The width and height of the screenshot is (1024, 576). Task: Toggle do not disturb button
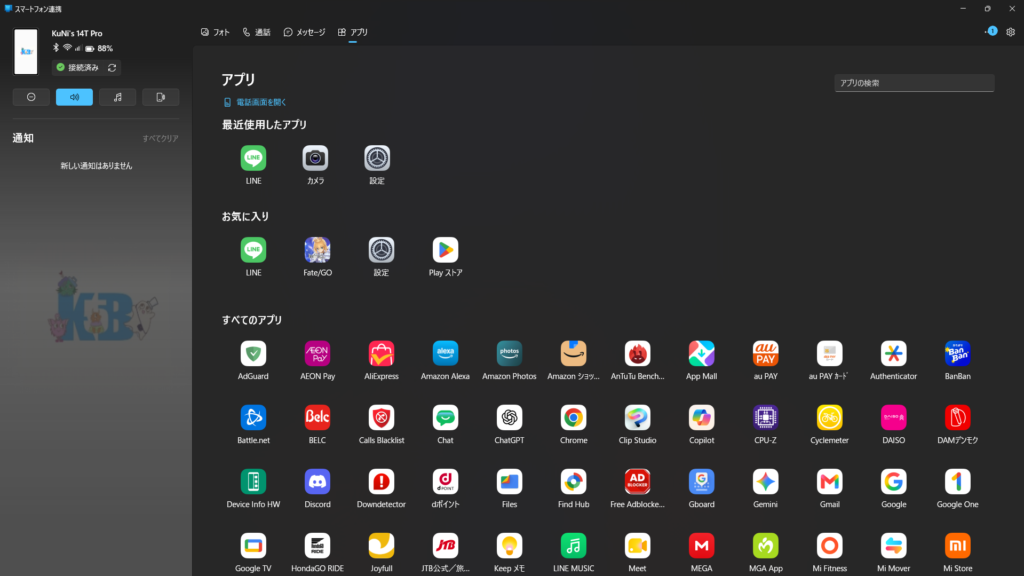(x=31, y=97)
